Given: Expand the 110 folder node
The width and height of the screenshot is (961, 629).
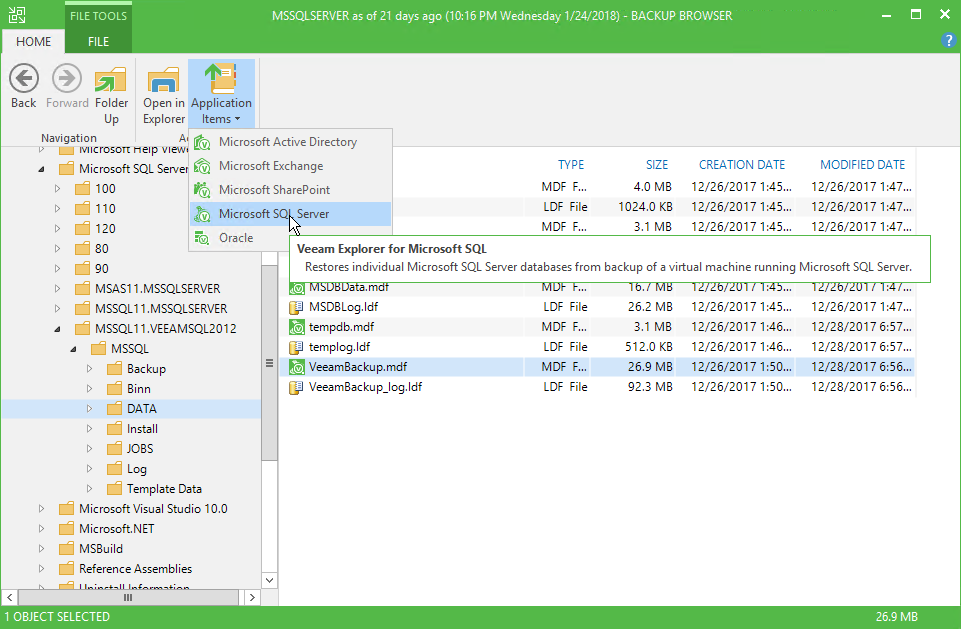Looking at the screenshot, I should click(x=57, y=208).
